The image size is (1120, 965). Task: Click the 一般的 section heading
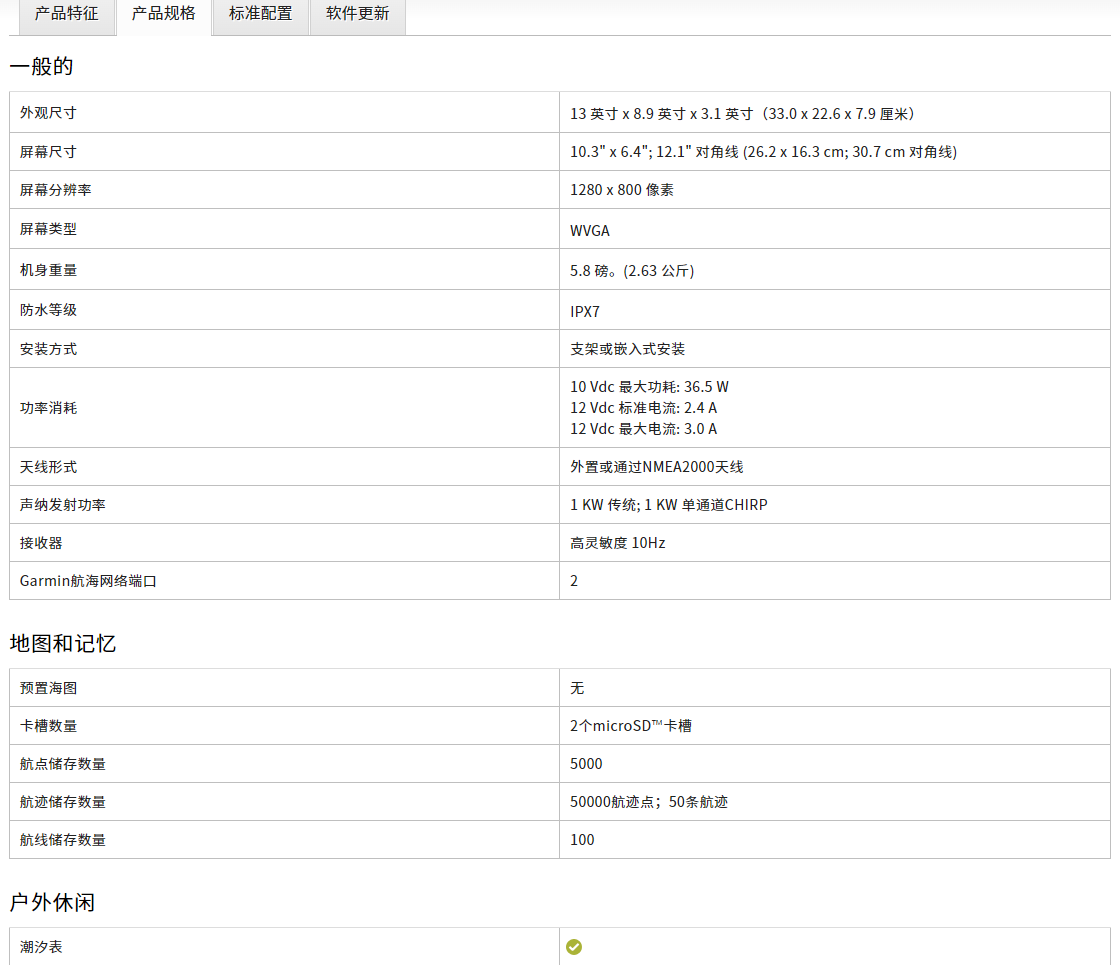[x=42, y=67]
